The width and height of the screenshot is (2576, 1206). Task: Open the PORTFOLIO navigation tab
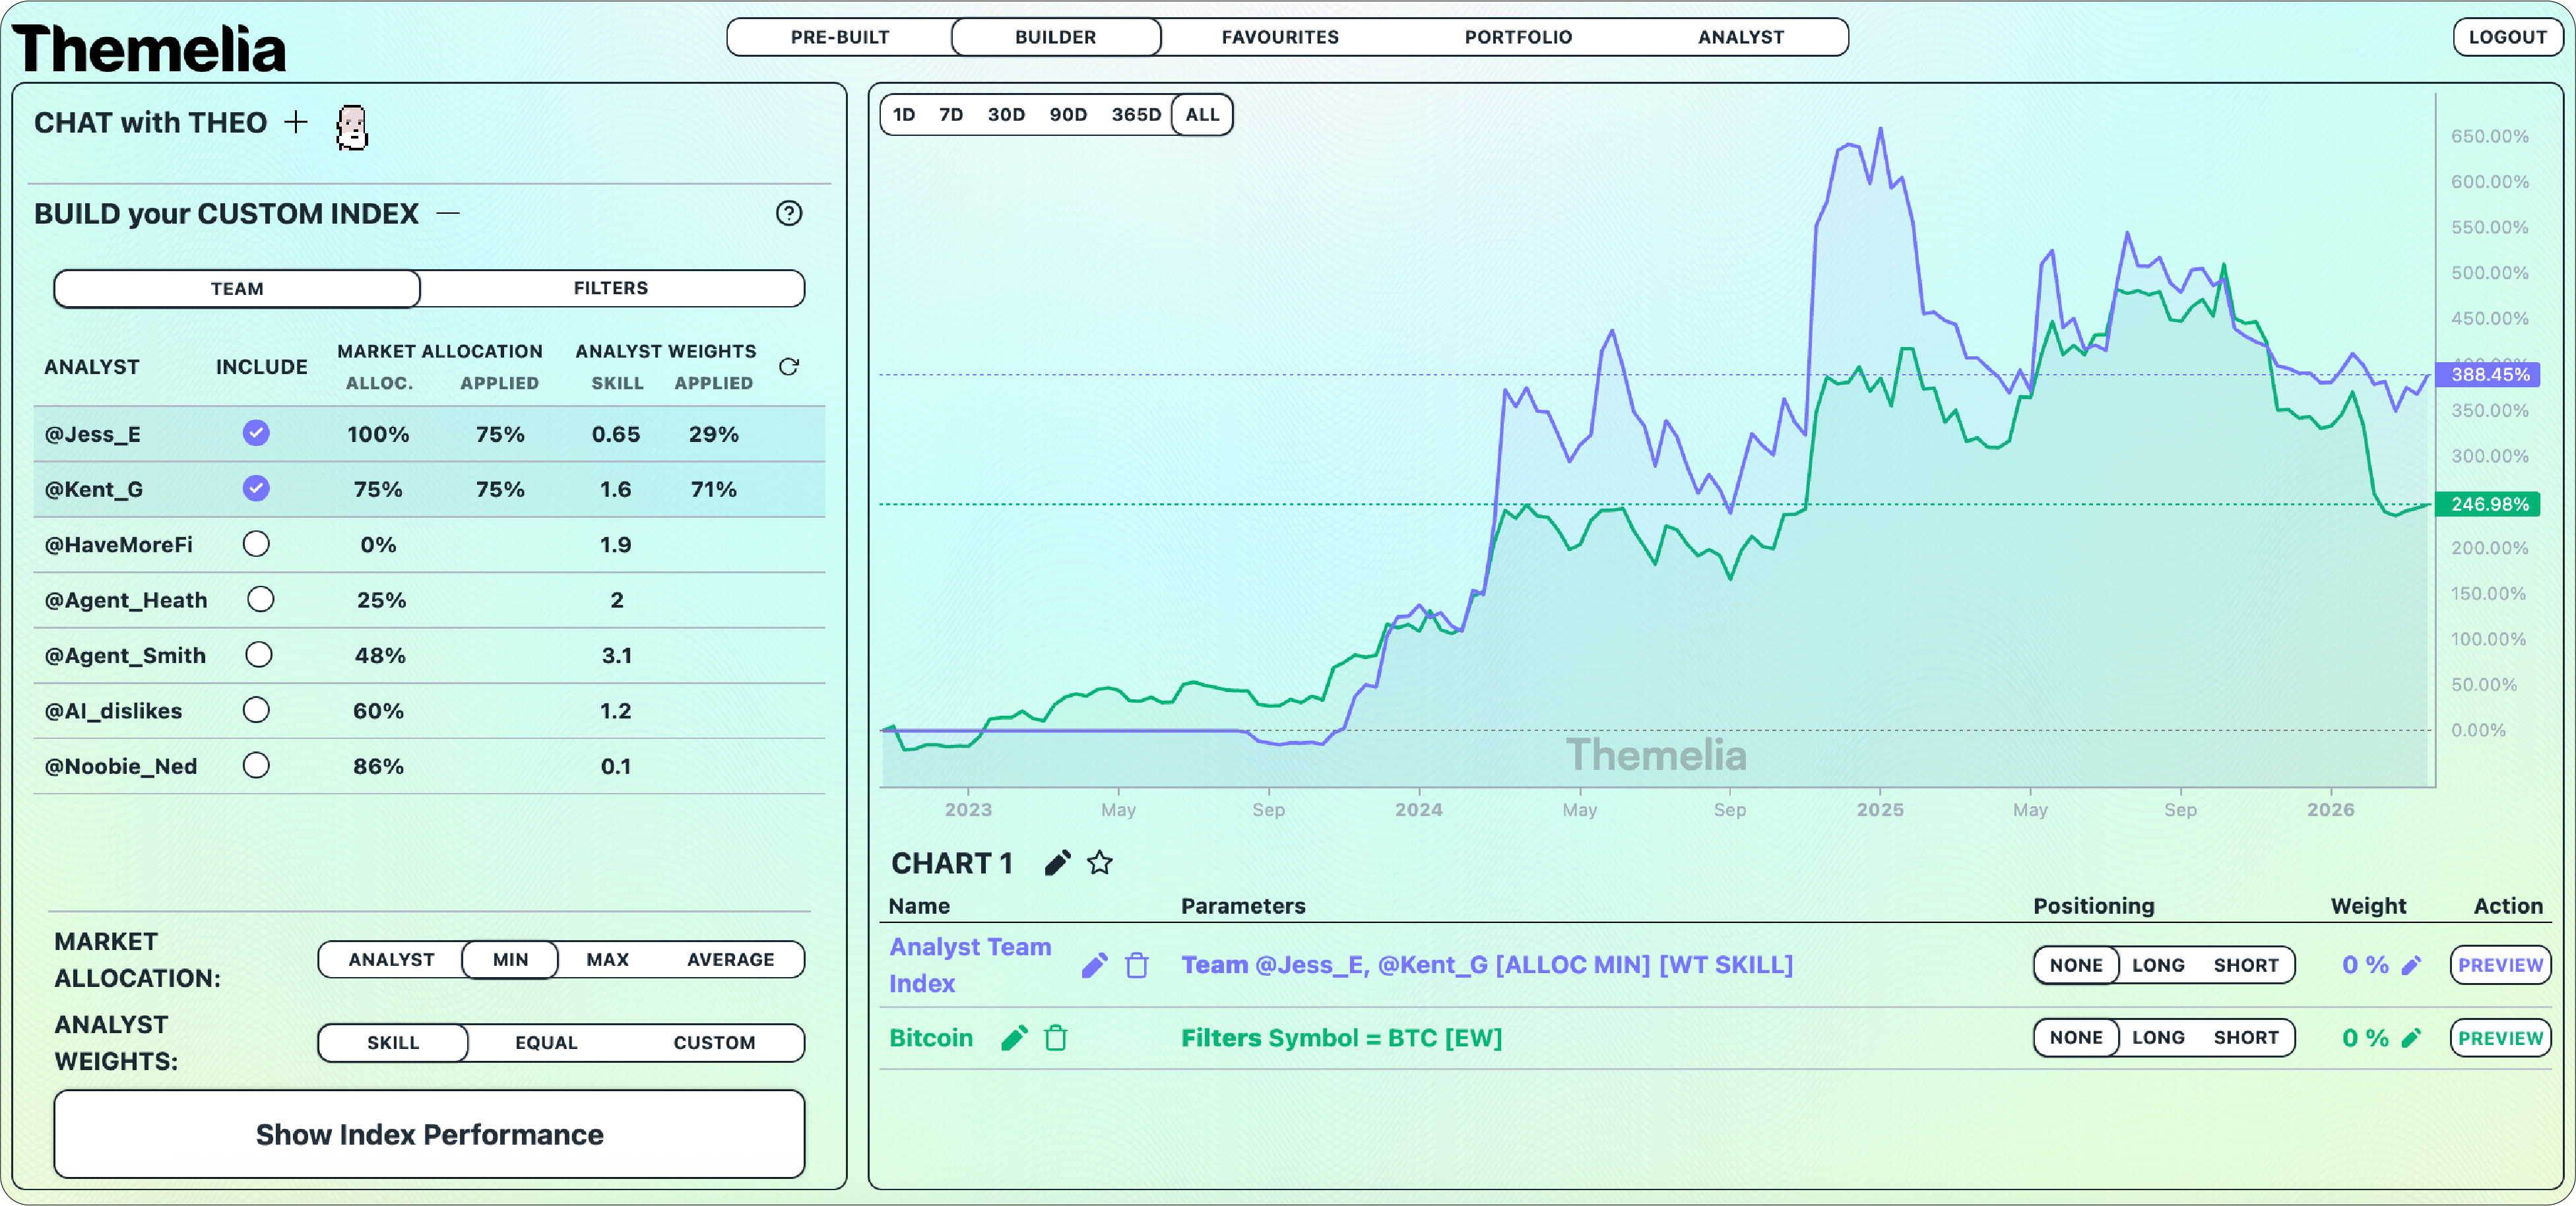[1517, 37]
